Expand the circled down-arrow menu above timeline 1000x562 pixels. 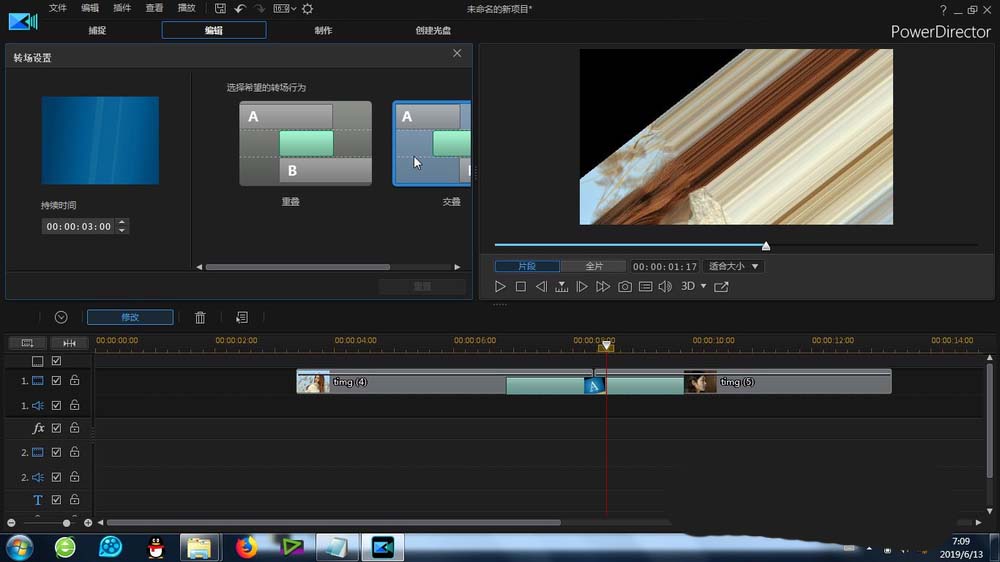(x=61, y=317)
